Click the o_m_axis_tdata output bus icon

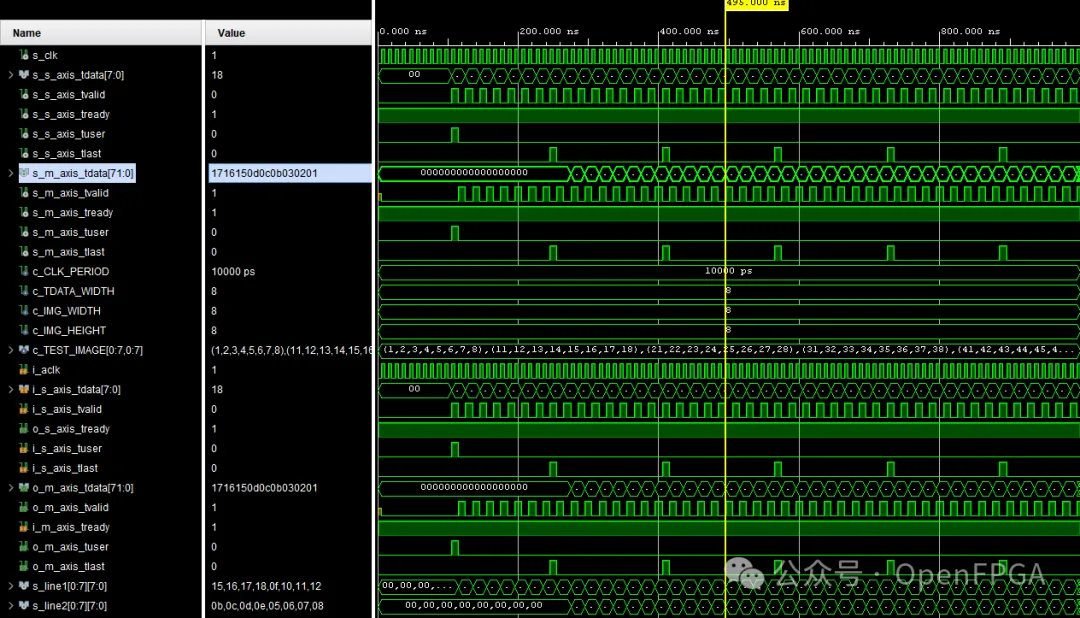click(x=24, y=488)
